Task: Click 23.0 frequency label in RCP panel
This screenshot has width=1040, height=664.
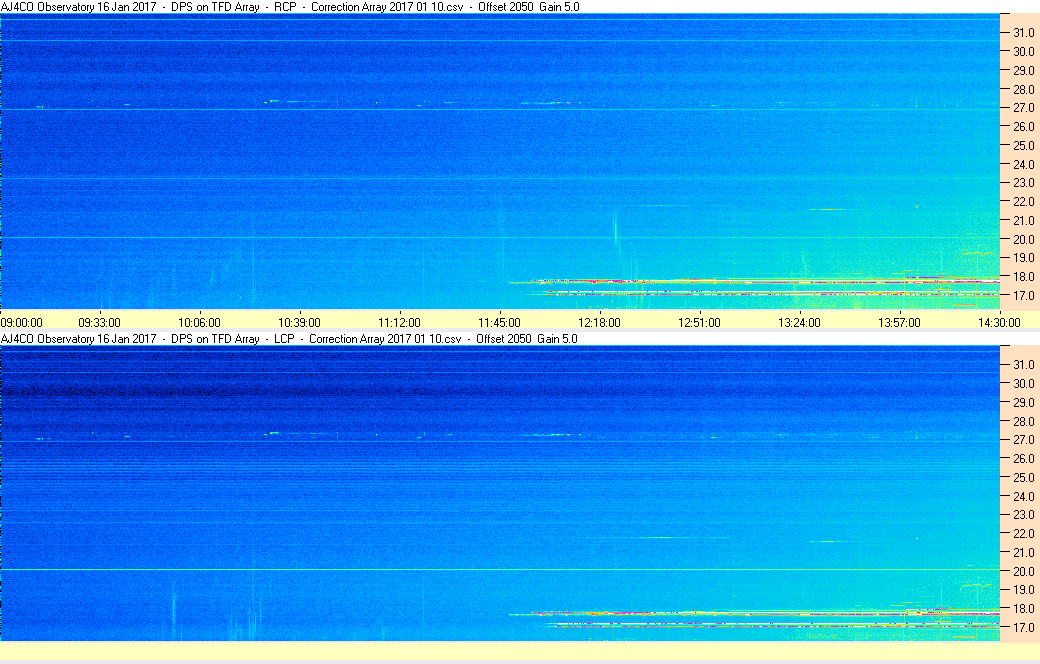Action: coord(1023,182)
